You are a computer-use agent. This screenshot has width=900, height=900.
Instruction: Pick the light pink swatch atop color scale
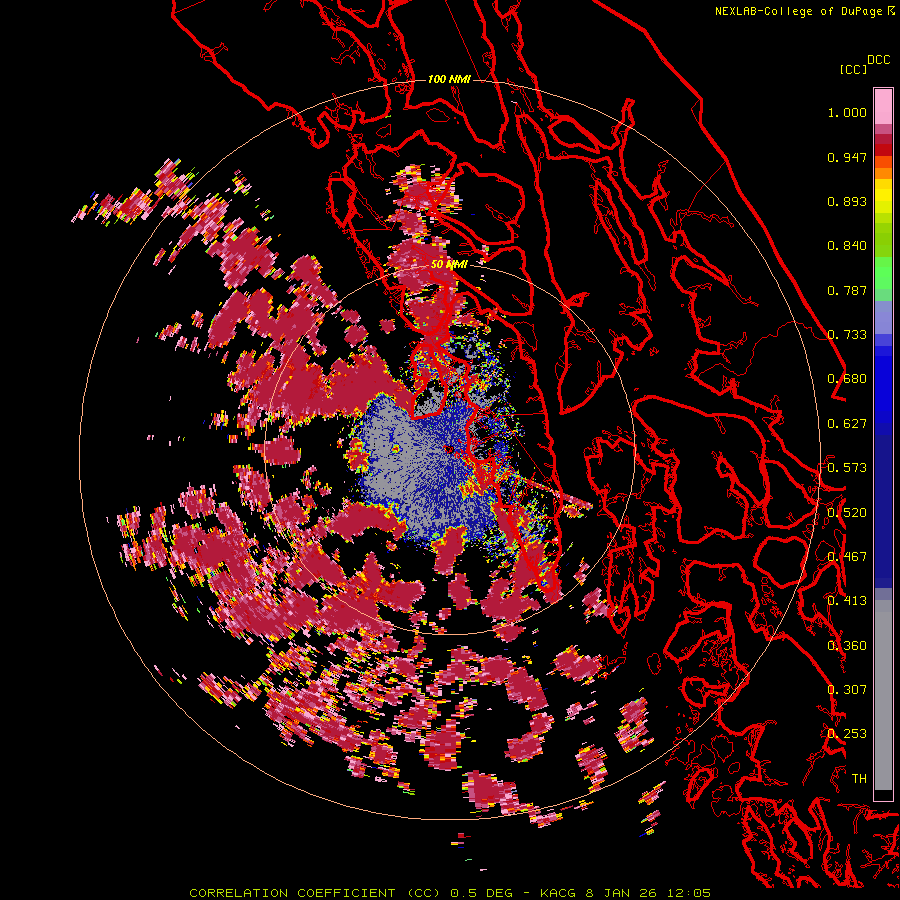(x=883, y=106)
